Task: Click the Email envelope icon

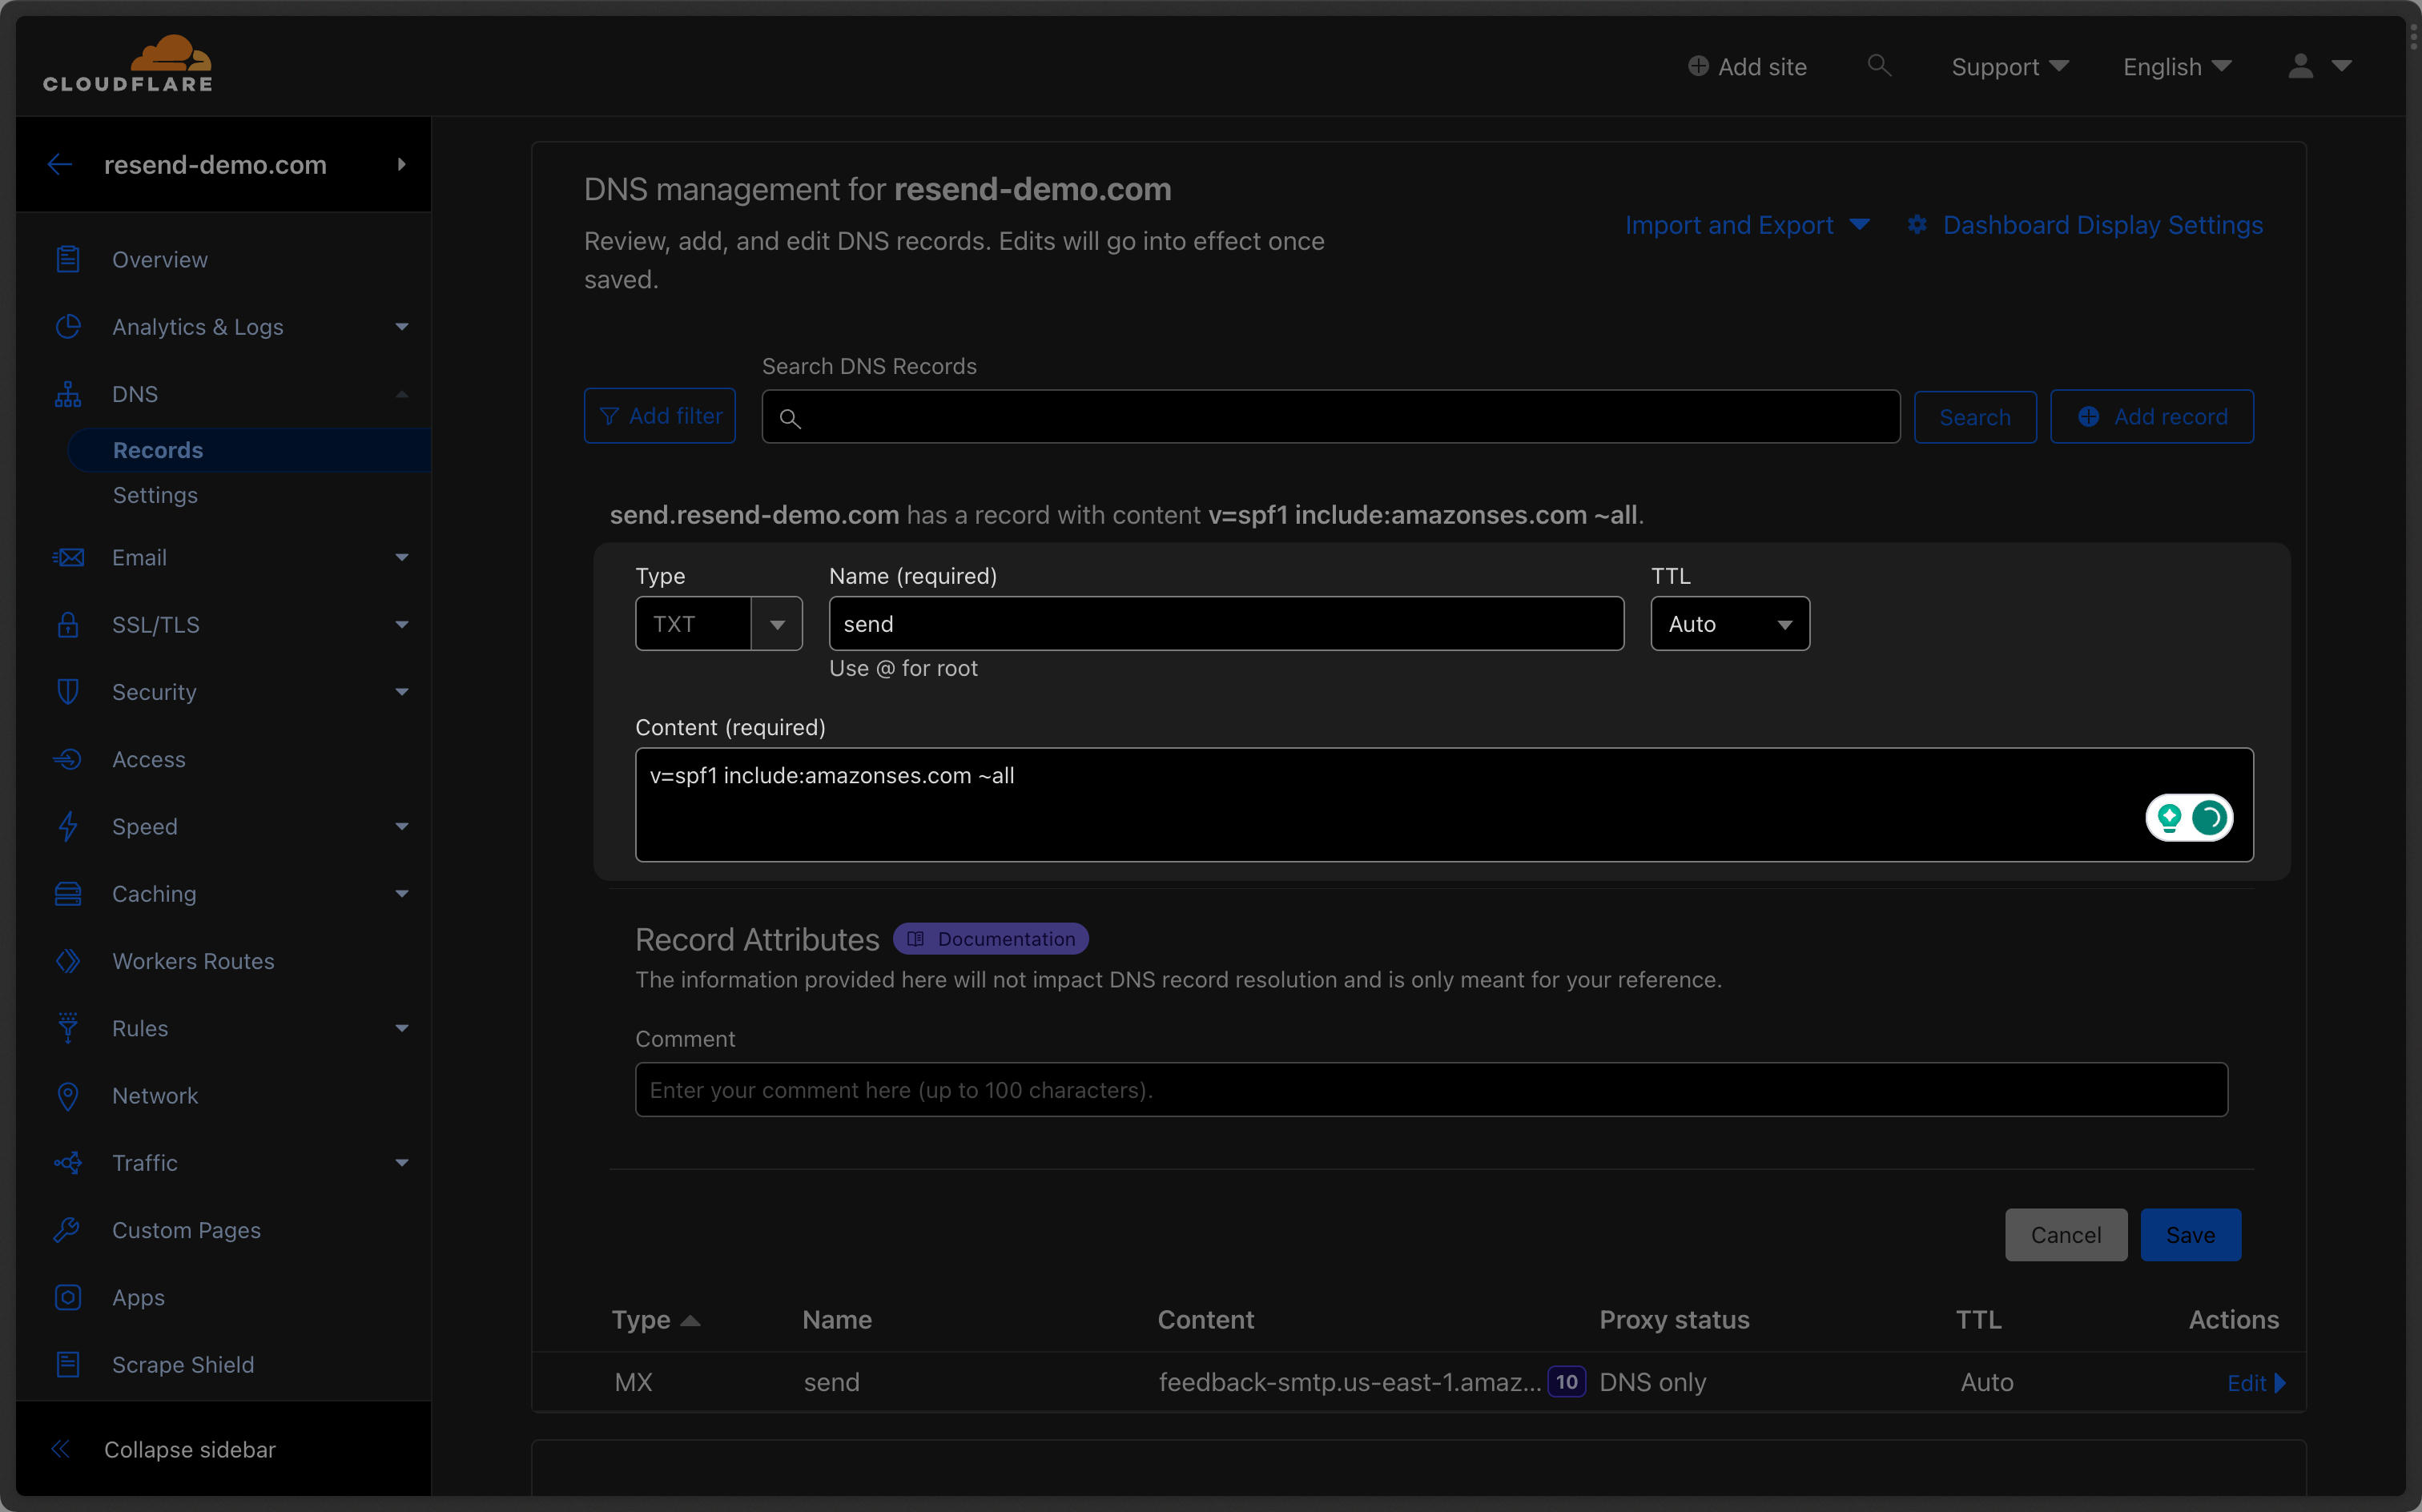Action: click(x=68, y=558)
